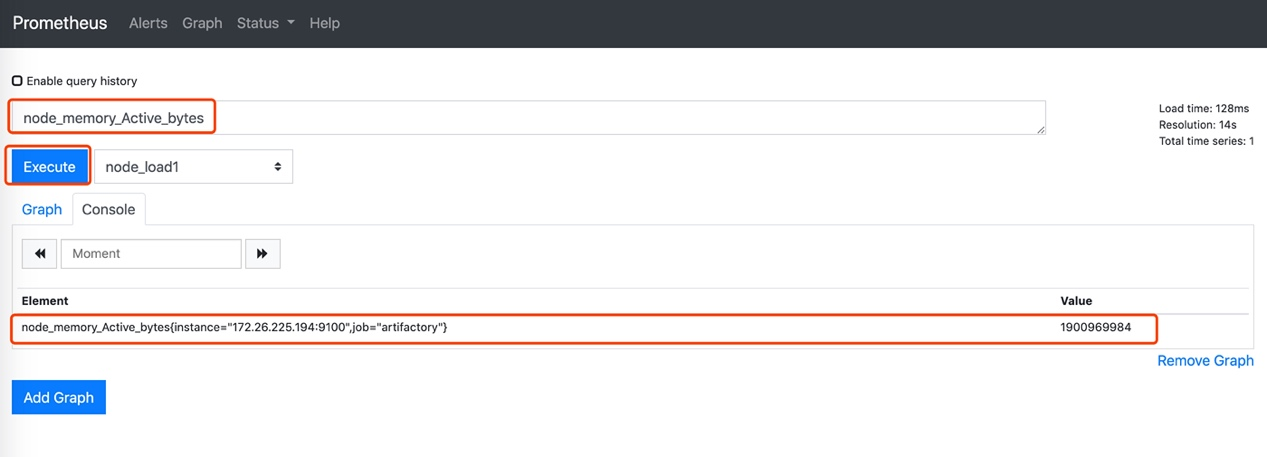Screen dimensions: 1267x457
Task: Click the query box resize handle
Action: click(x=1040, y=129)
